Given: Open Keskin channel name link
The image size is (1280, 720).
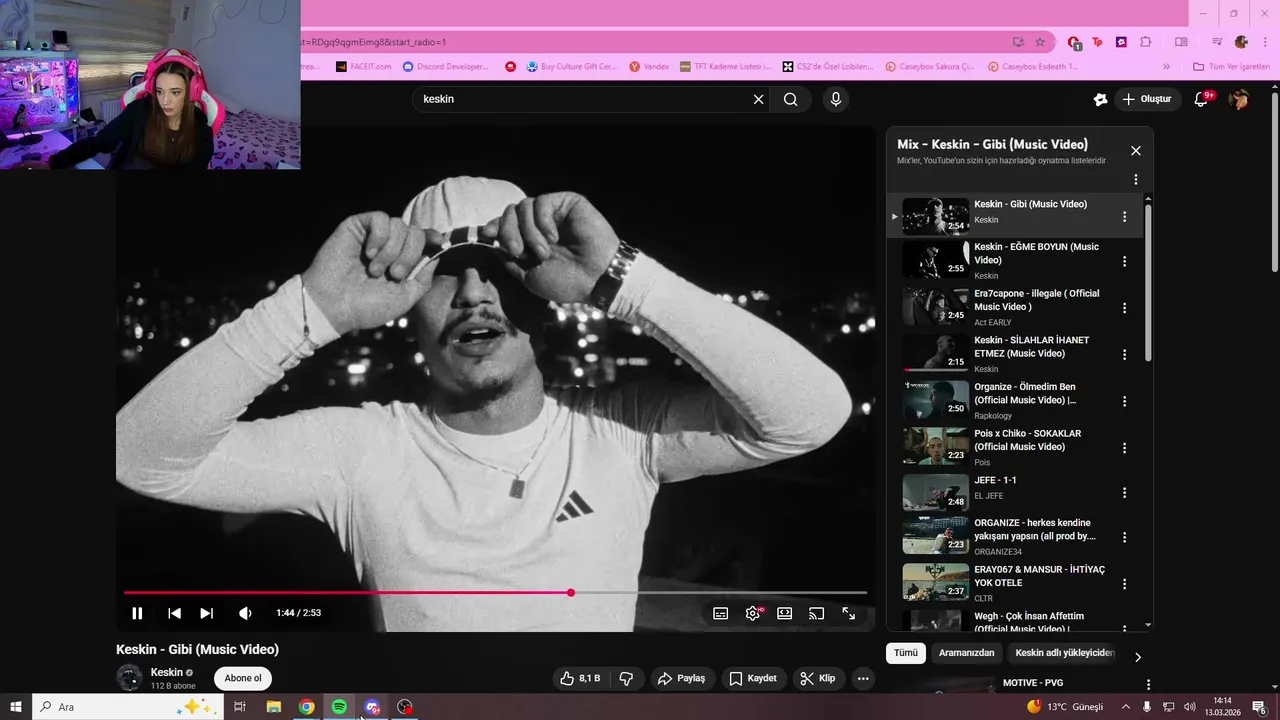Looking at the screenshot, I should 167,672.
